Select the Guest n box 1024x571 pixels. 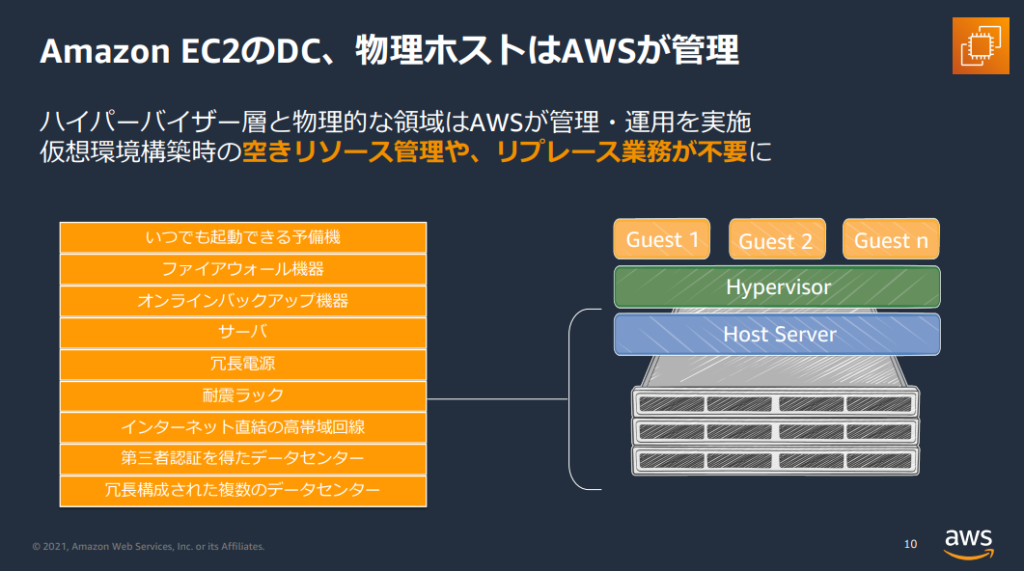point(890,240)
